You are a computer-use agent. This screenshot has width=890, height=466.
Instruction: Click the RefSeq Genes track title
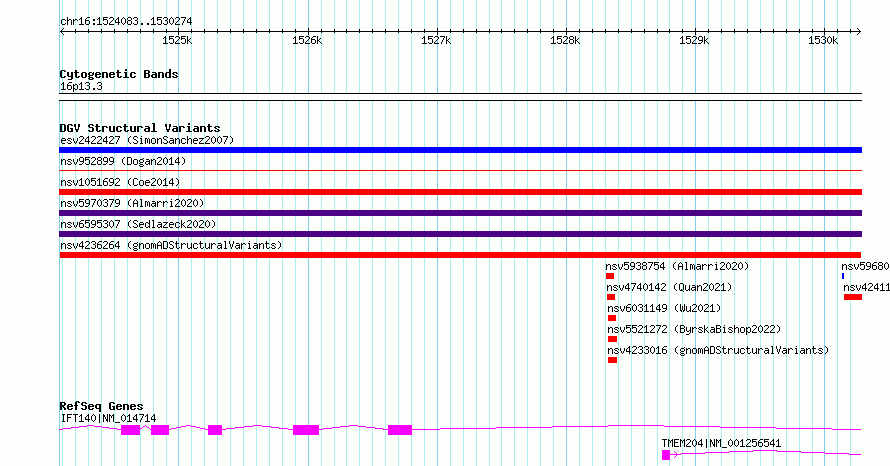pos(101,406)
